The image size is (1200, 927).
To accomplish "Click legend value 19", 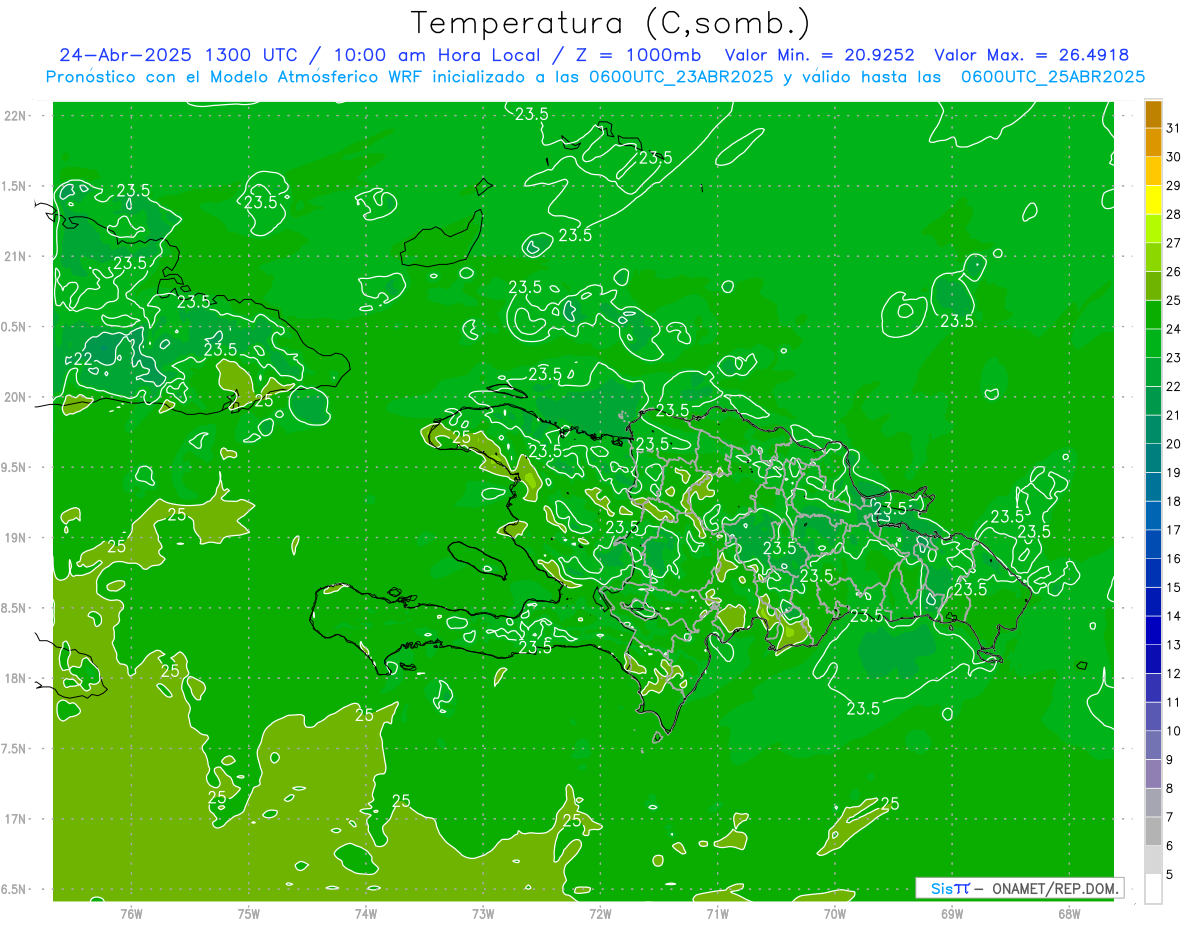I will click(x=1173, y=473).
